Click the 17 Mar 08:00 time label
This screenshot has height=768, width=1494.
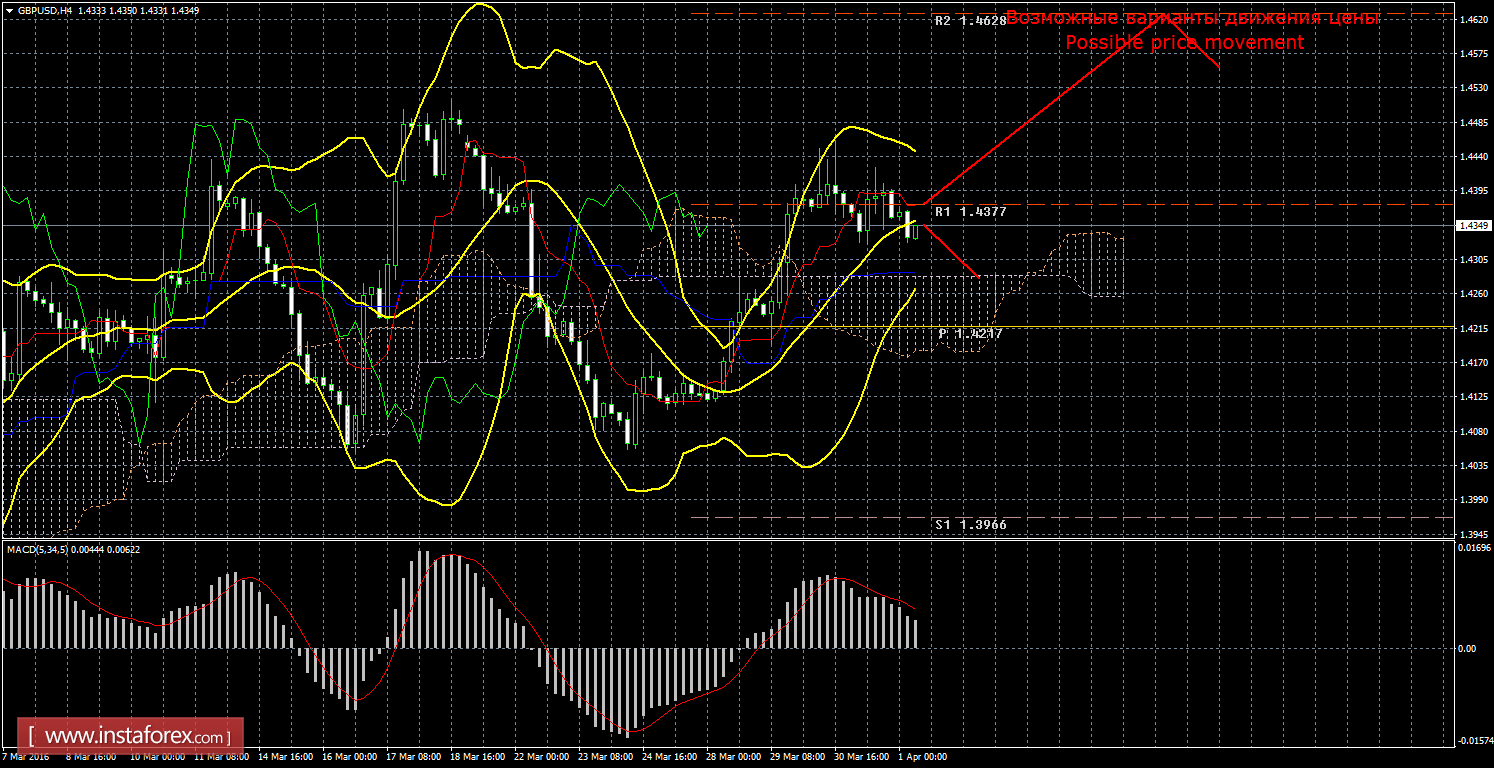pyautogui.click(x=411, y=757)
